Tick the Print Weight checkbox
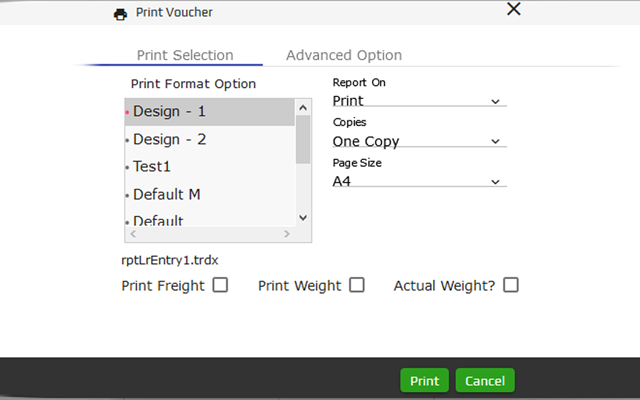 [357, 285]
